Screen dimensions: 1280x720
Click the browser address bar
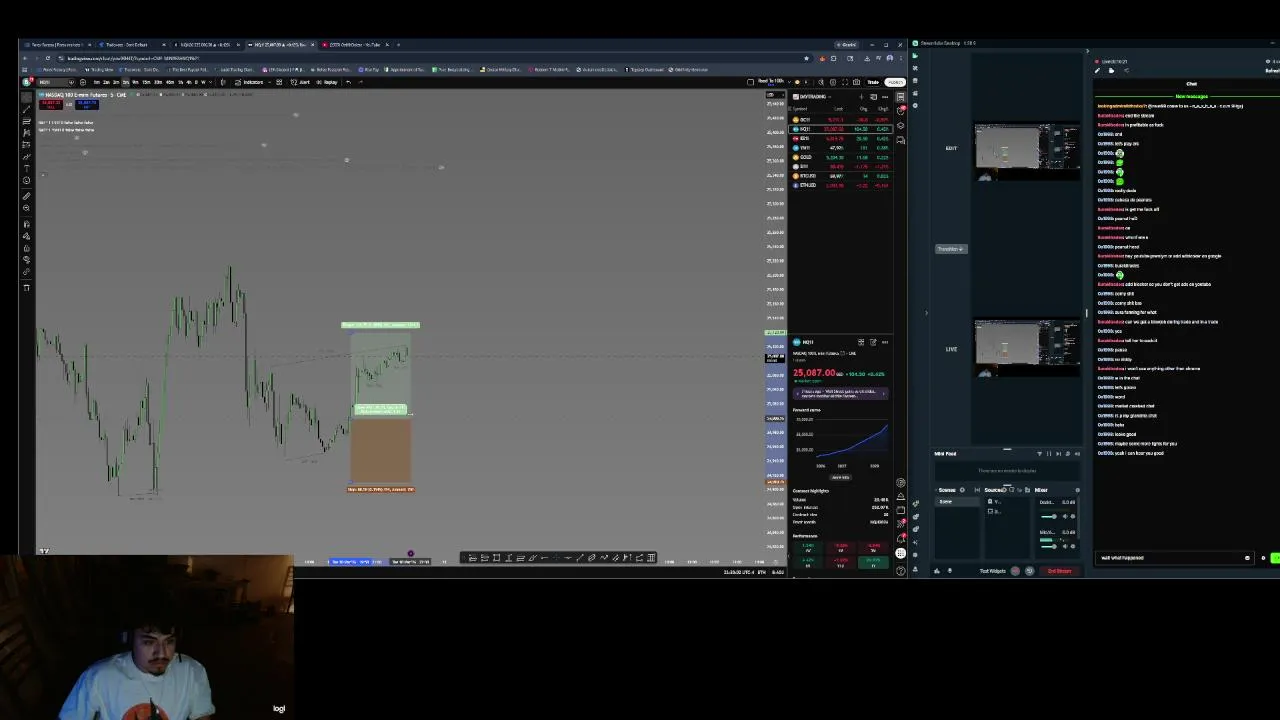(430, 58)
